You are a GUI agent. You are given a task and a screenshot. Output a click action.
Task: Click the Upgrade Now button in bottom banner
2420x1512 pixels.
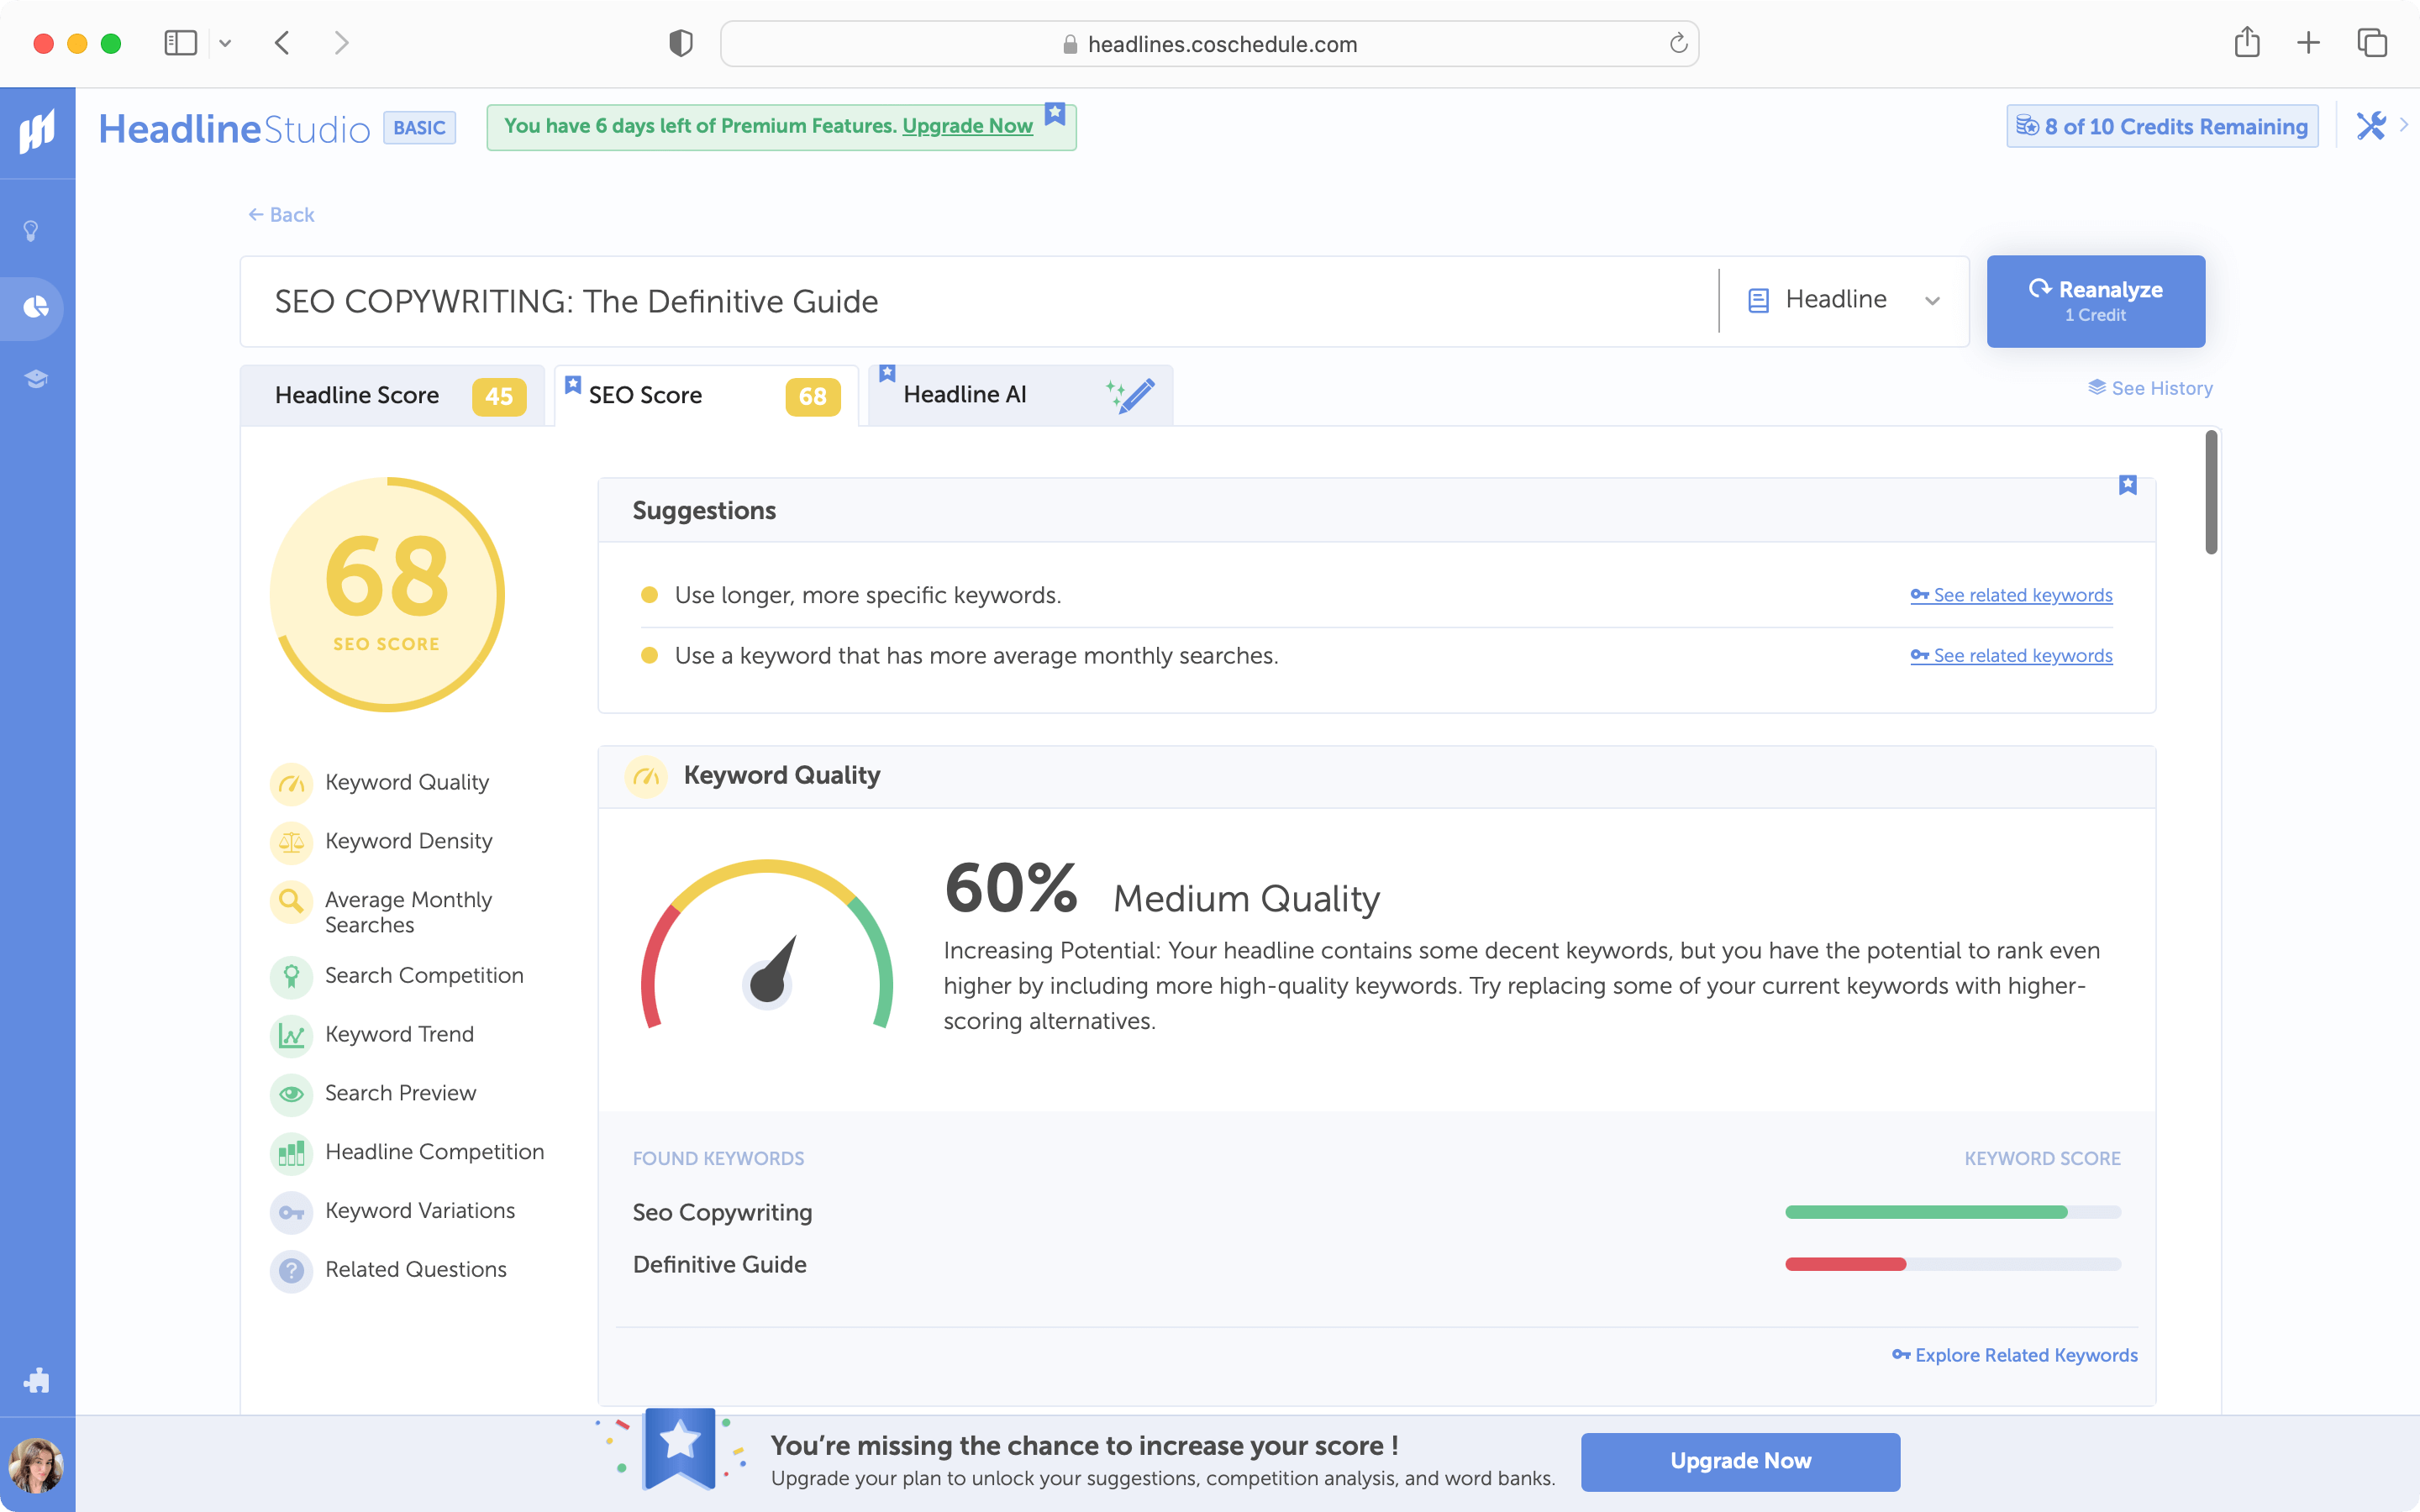click(1740, 1461)
